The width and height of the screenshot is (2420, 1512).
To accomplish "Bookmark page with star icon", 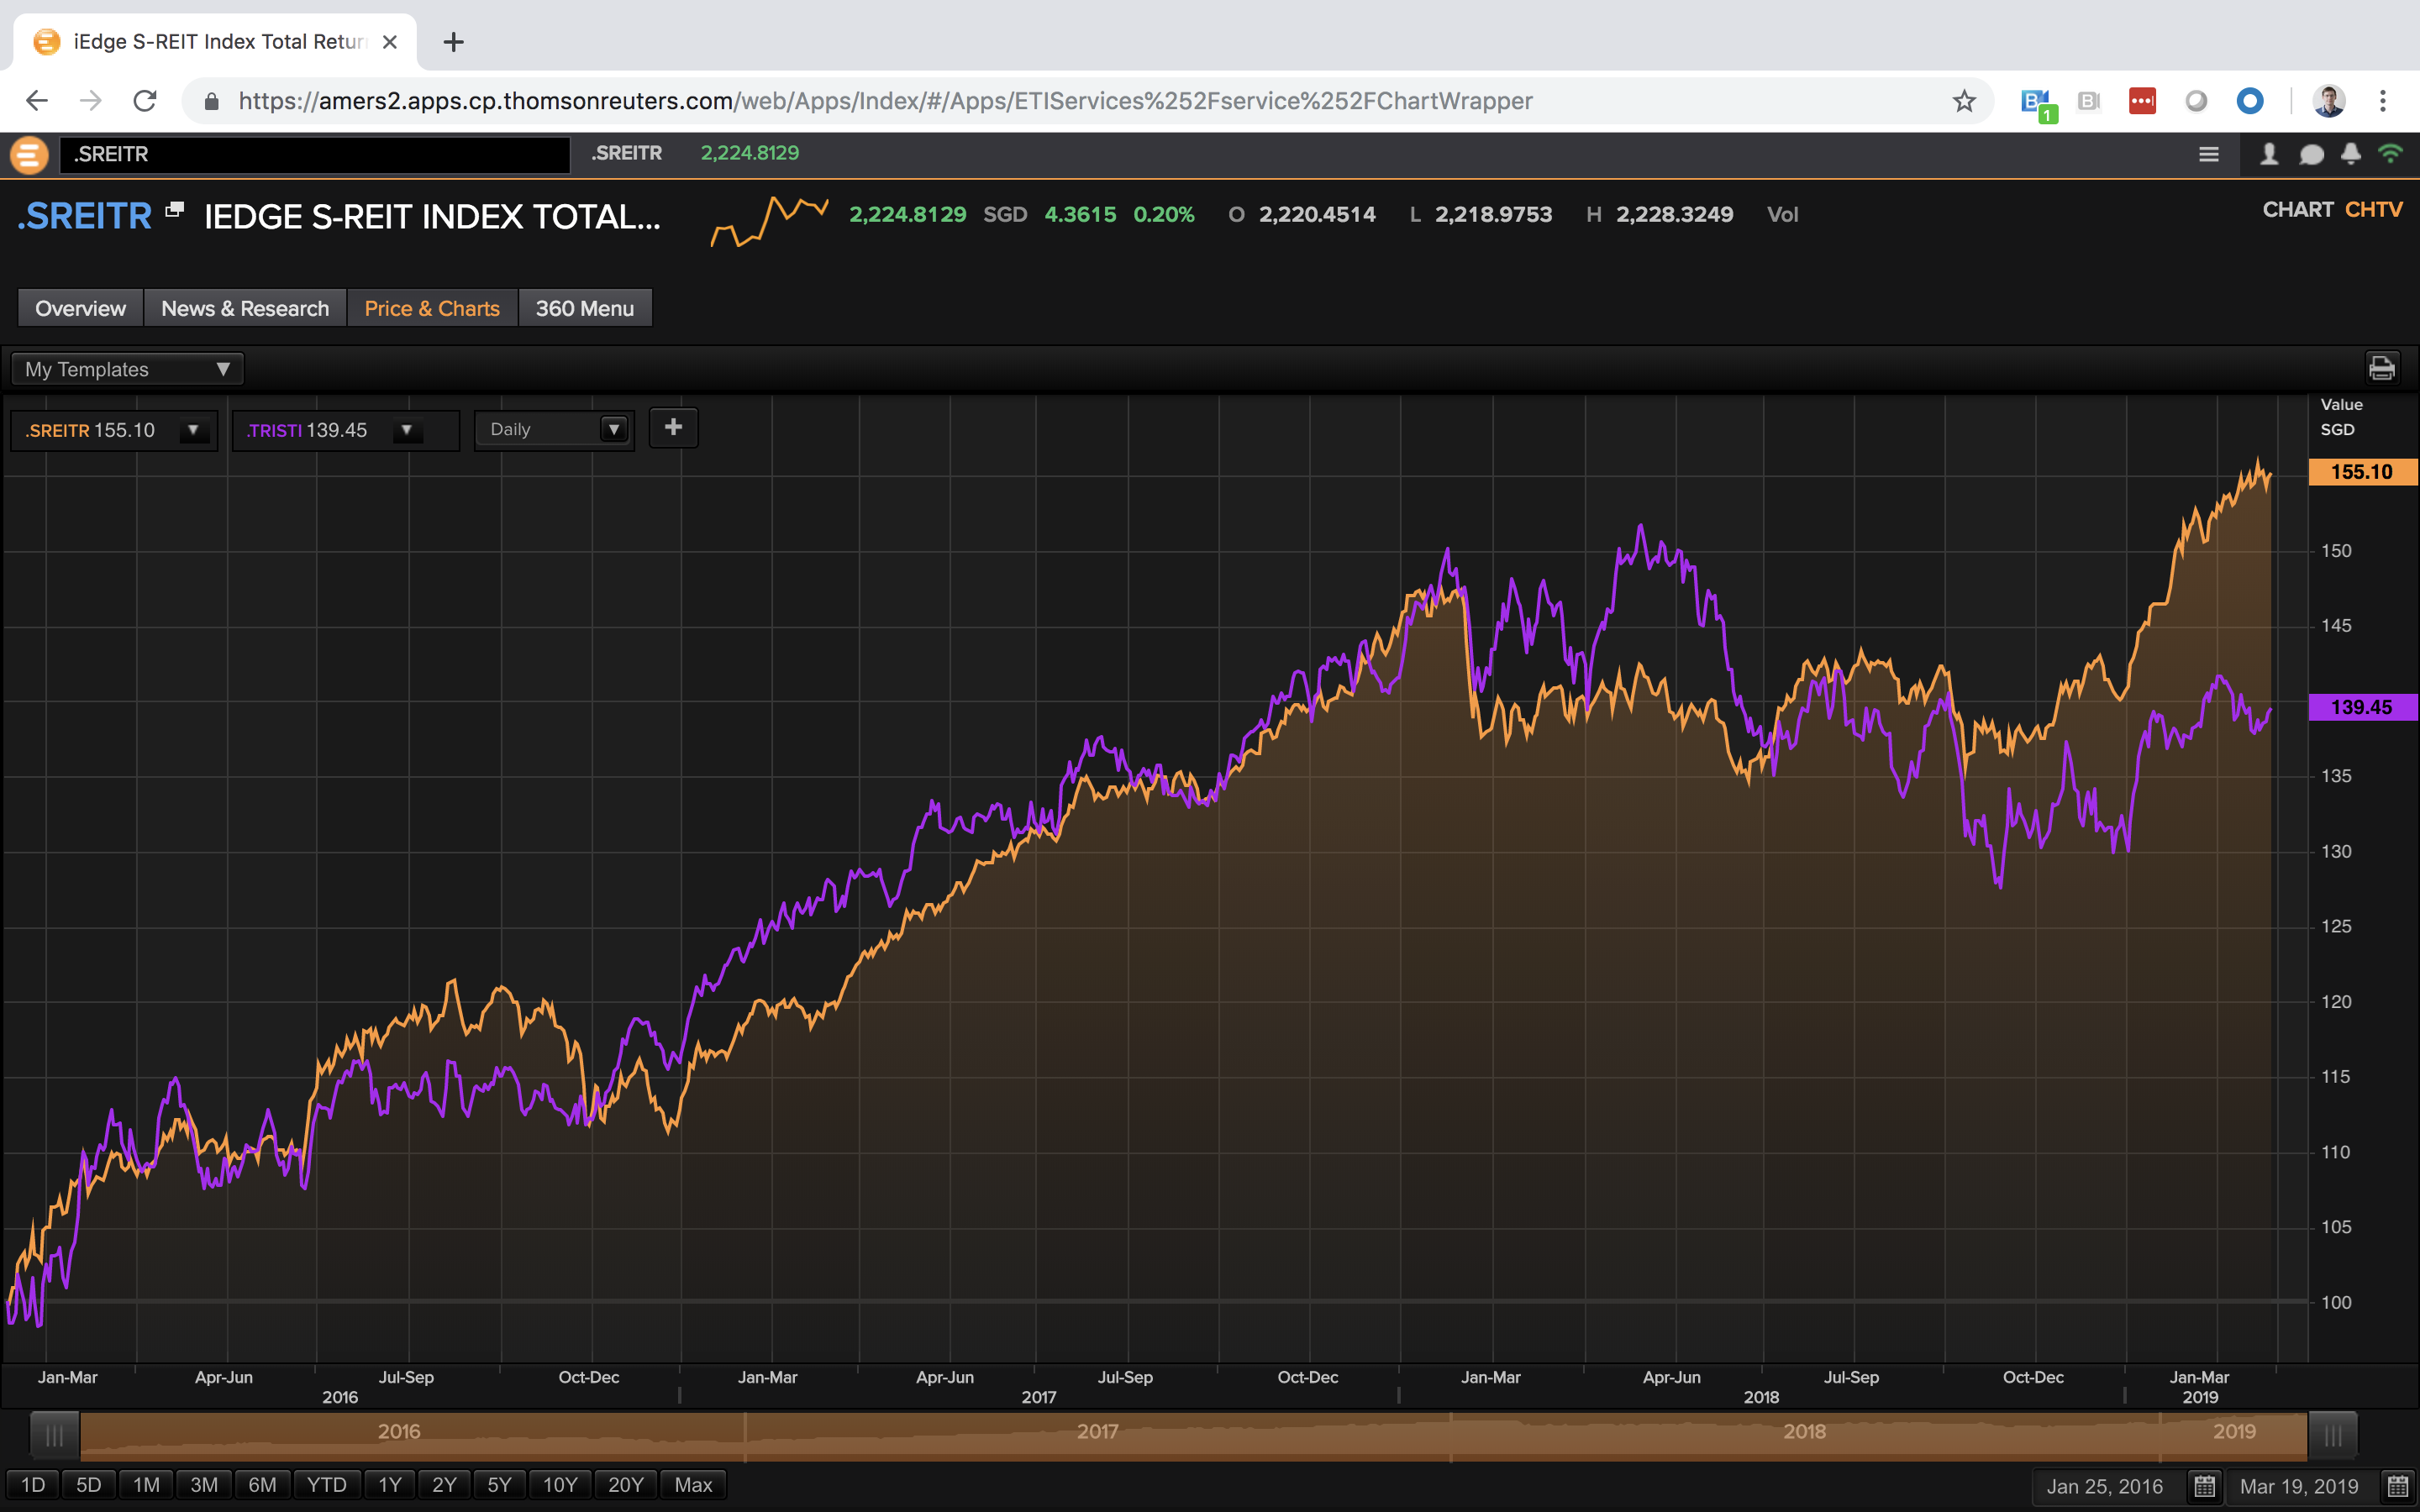I will [1964, 101].
